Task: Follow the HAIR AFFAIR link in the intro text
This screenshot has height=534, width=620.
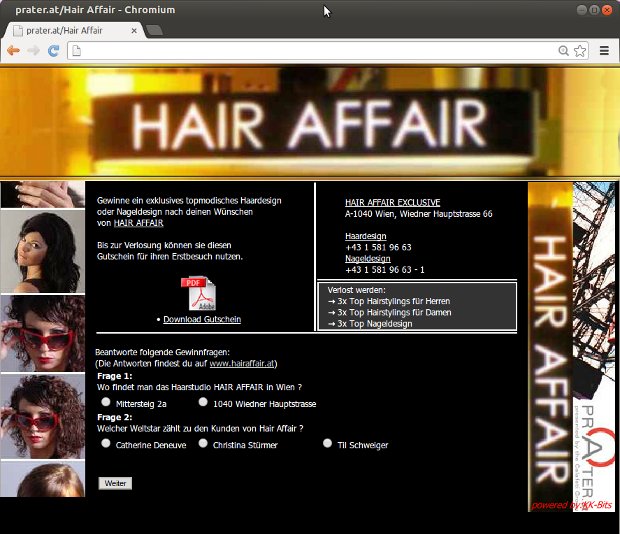Action: (x=138, y=223)
